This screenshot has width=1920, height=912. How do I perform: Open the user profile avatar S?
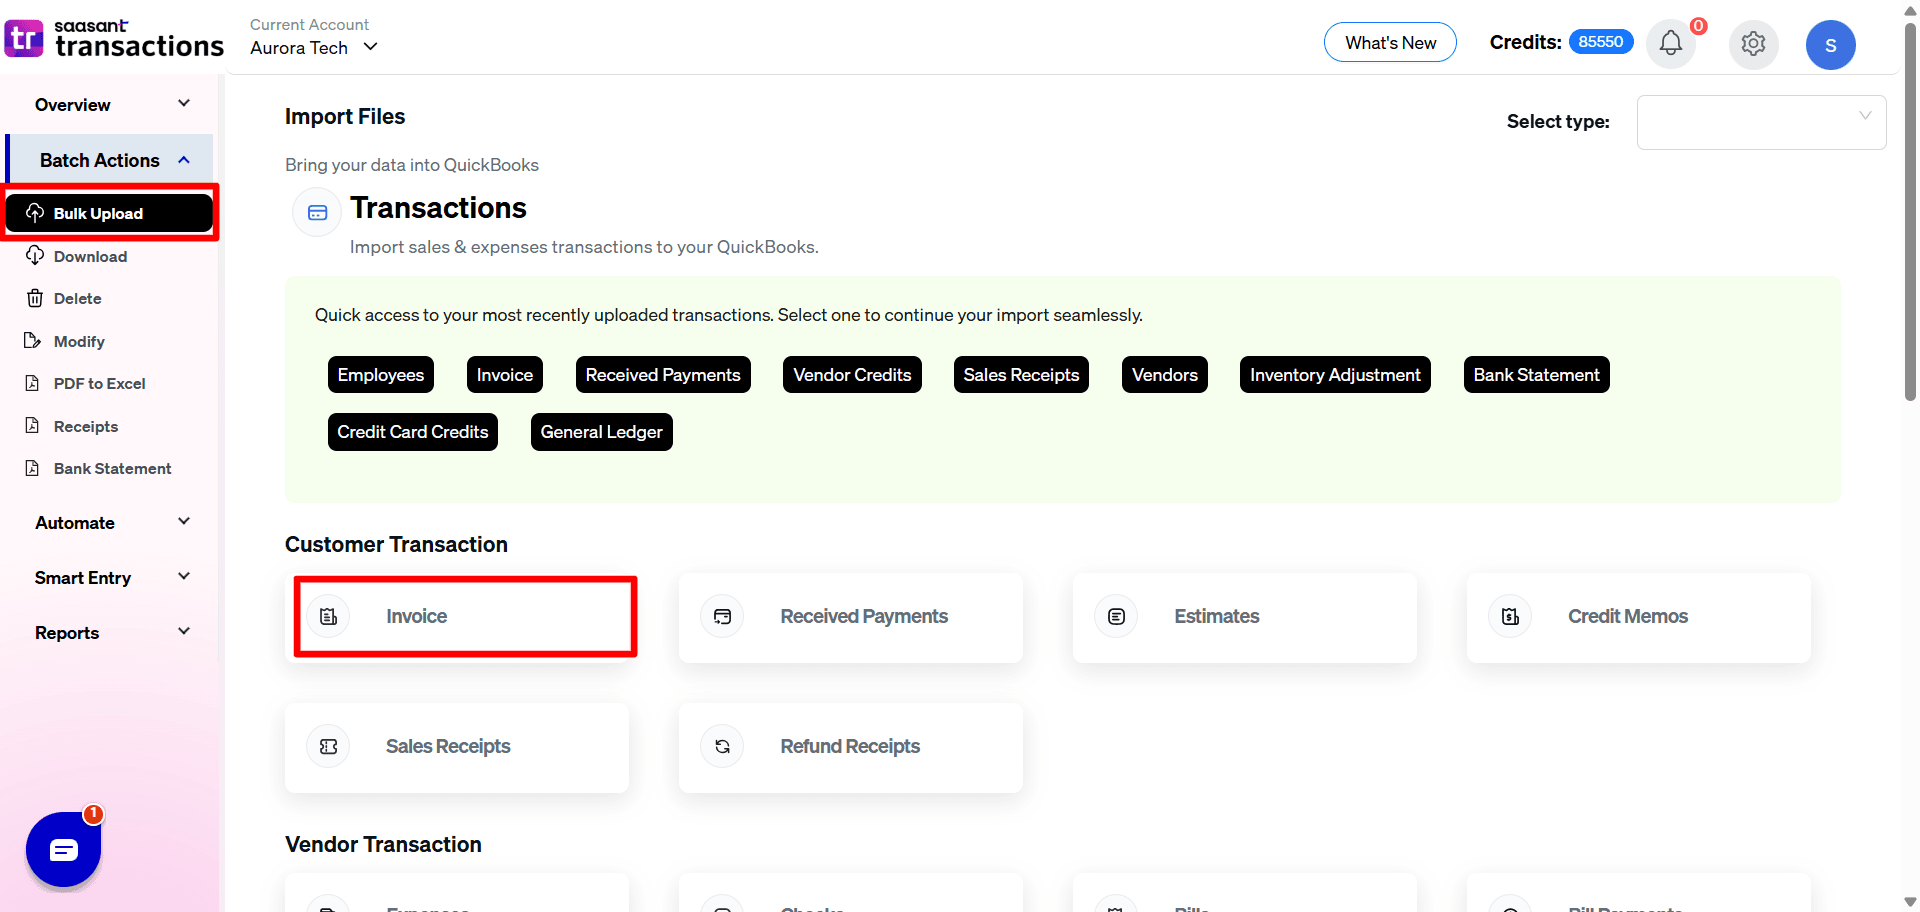(1830, 45)
